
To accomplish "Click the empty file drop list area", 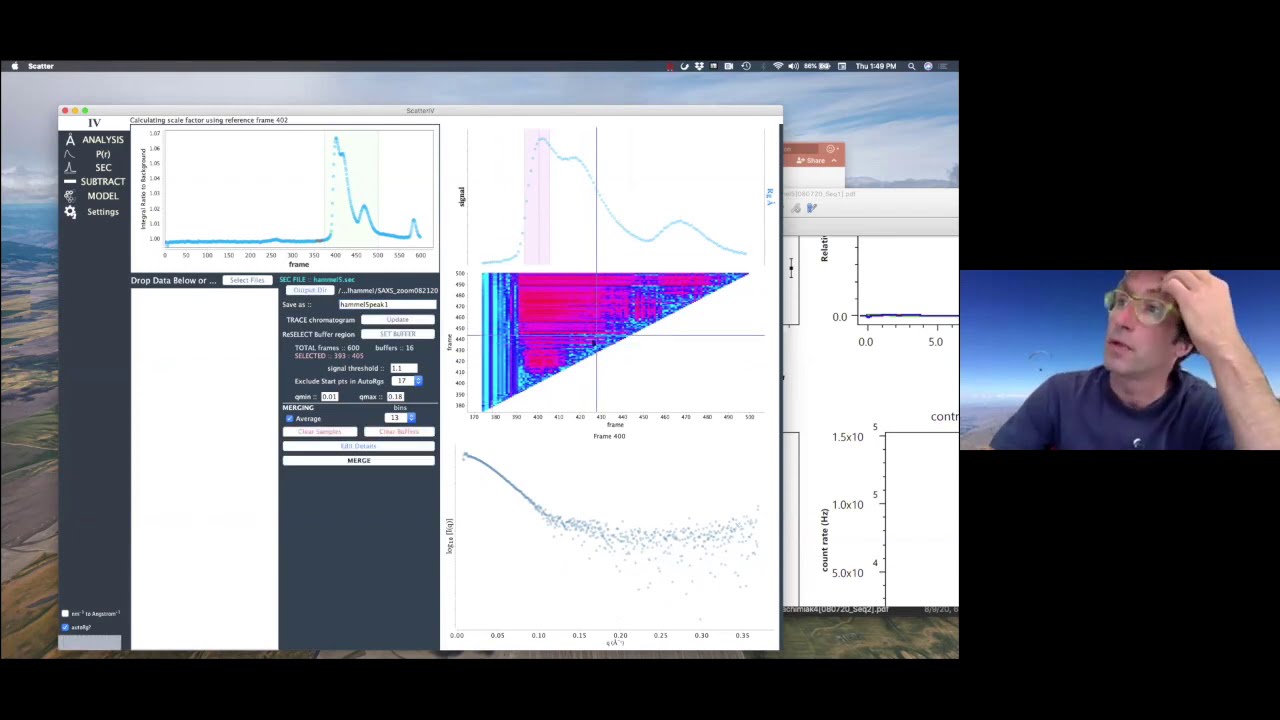I will [204, 468].
